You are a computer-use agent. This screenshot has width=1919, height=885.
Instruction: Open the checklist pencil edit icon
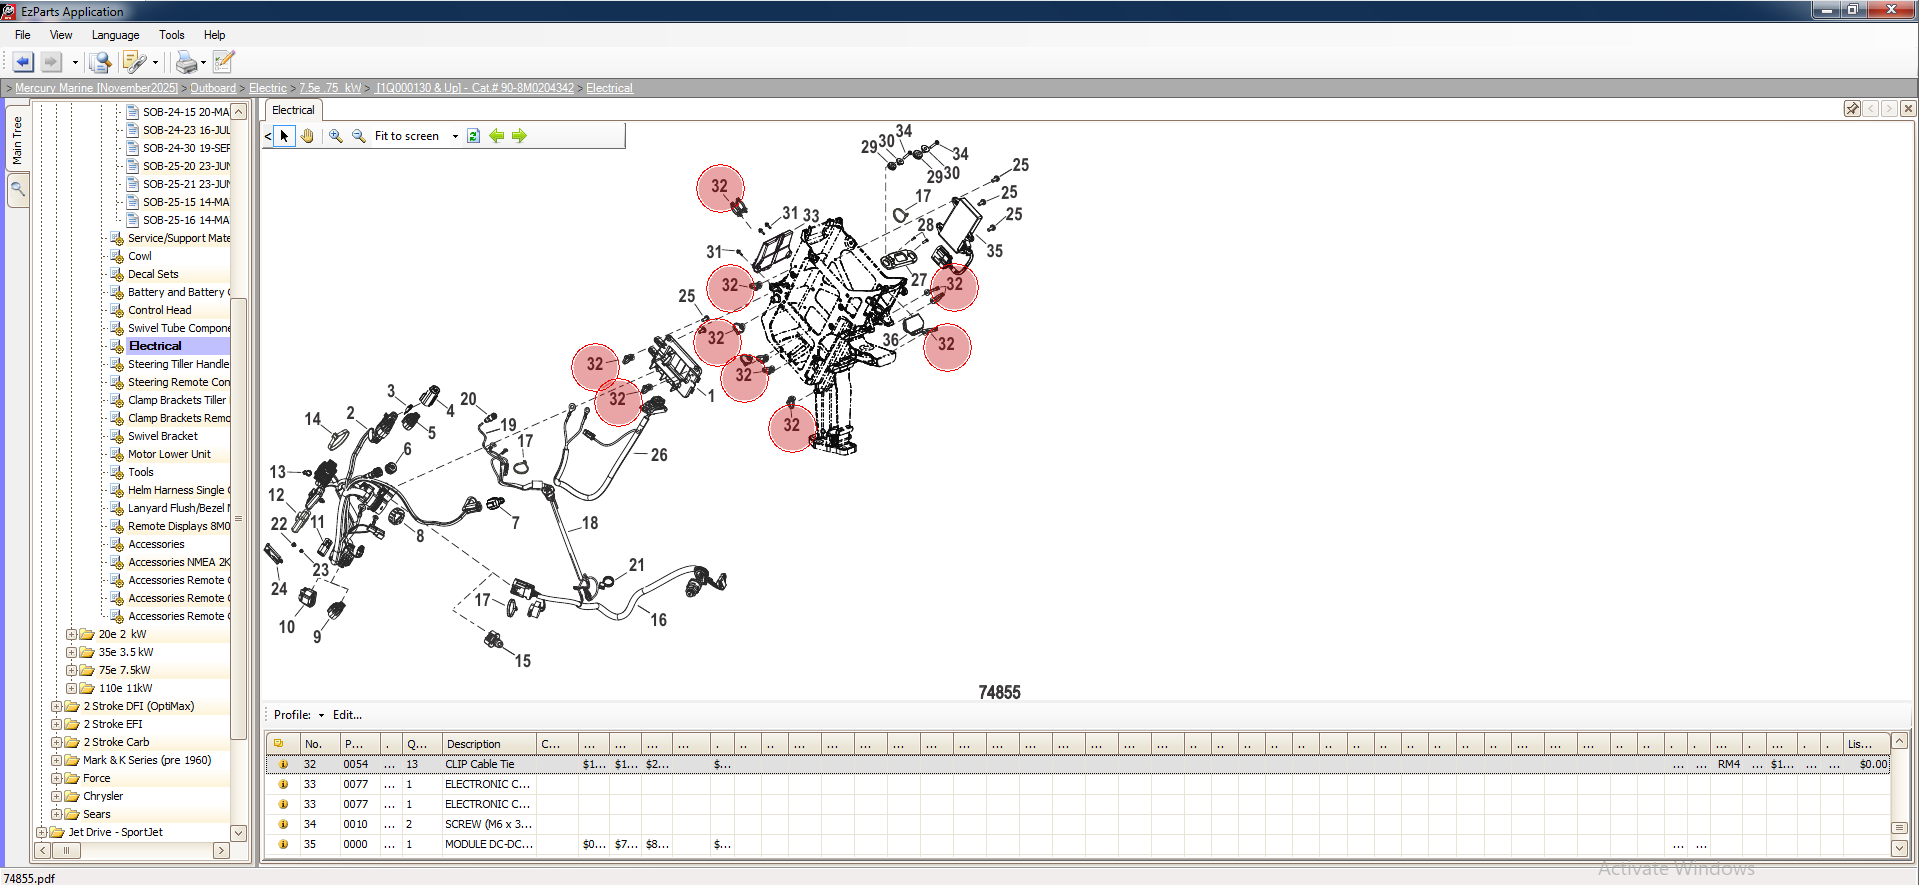223,62
